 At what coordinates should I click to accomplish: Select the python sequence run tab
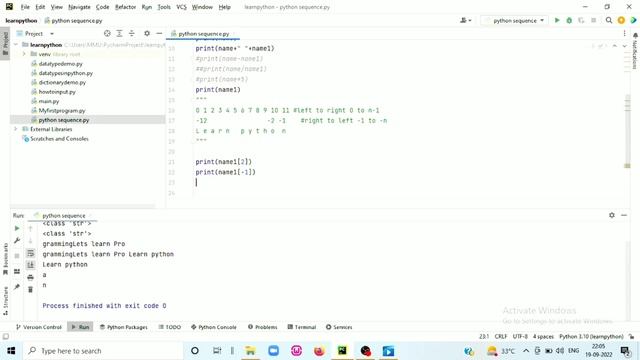(63, 216)
